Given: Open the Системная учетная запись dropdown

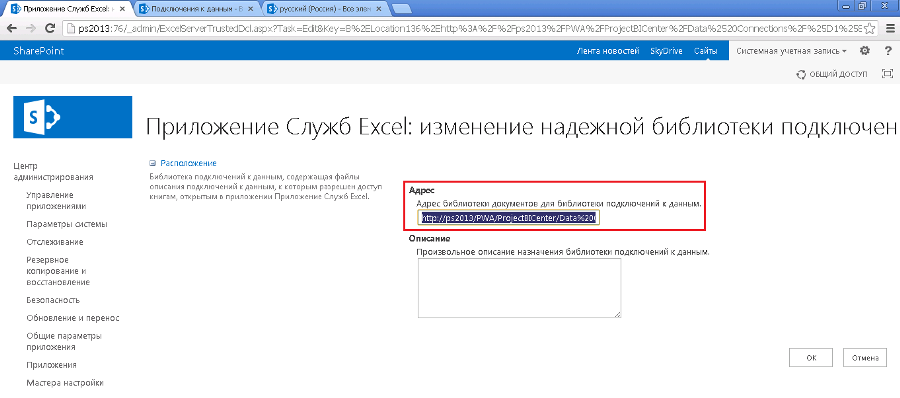Looking at the screenshot, I should [792, 51].
